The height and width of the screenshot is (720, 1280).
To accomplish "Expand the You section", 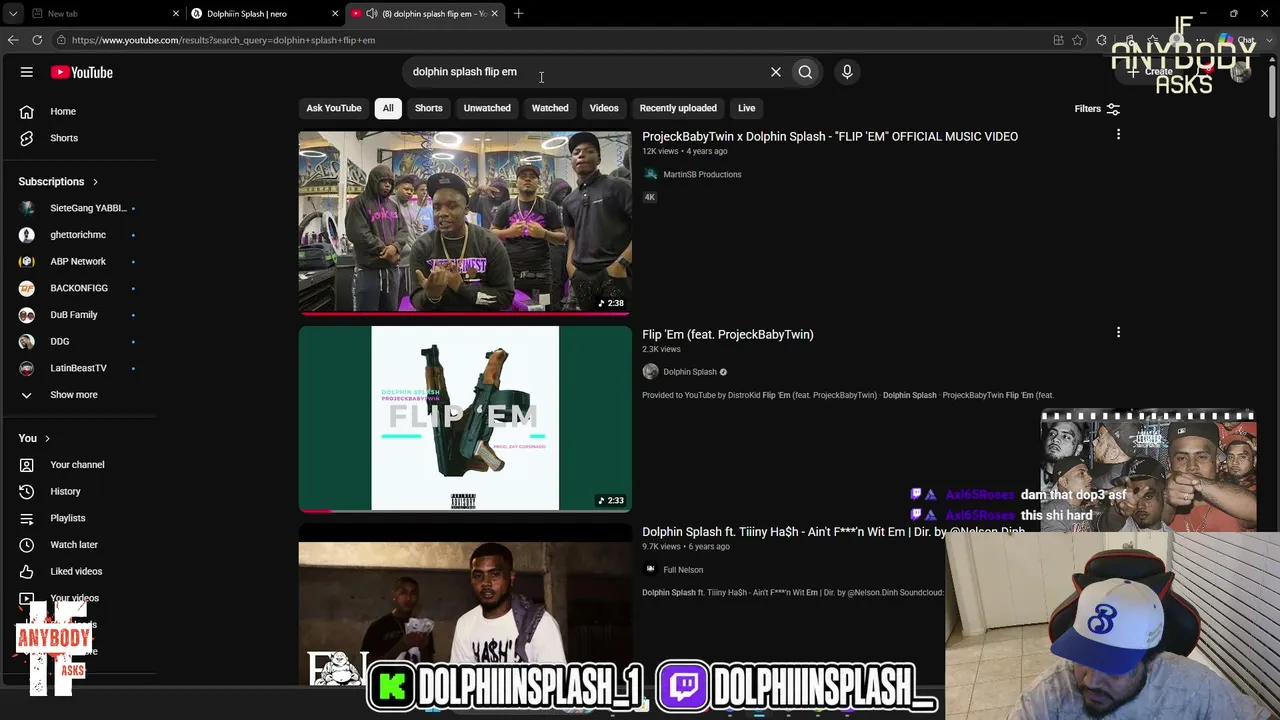I will point(34,438).
